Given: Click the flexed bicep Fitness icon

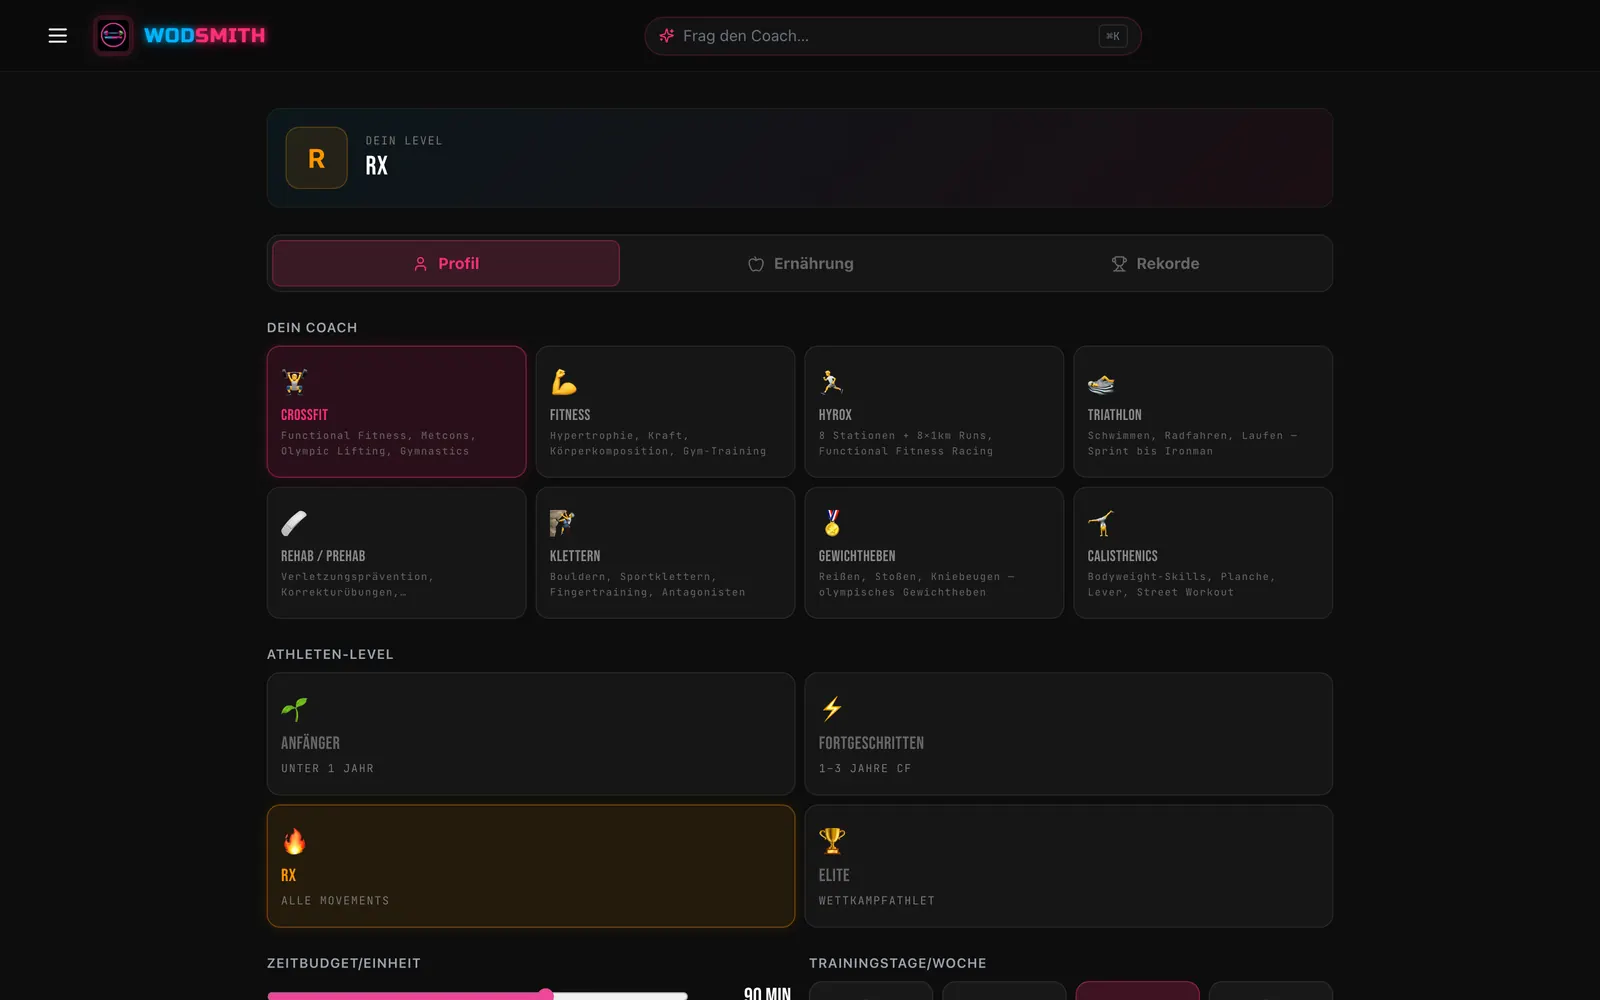Looking at the screenshot, I should pos(564,382).
